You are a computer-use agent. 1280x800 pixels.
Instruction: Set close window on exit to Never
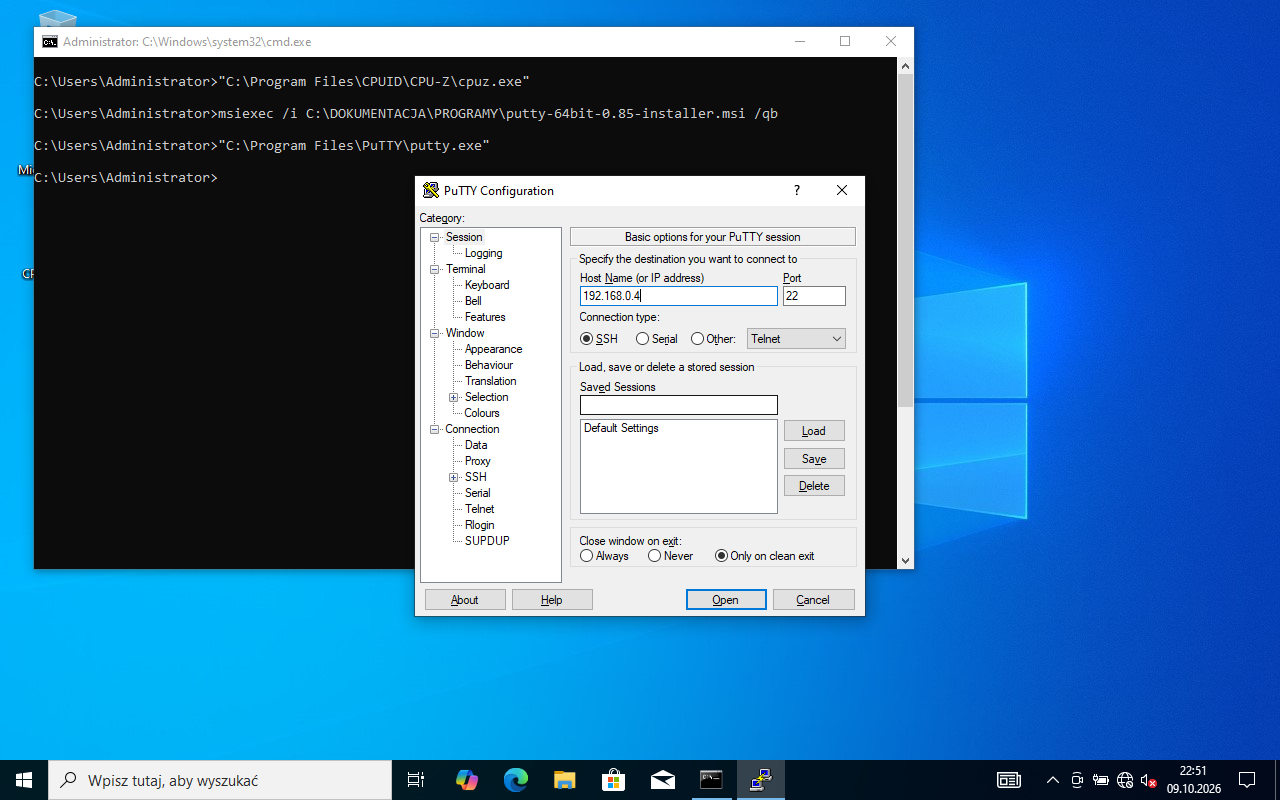tap(670, 556)
